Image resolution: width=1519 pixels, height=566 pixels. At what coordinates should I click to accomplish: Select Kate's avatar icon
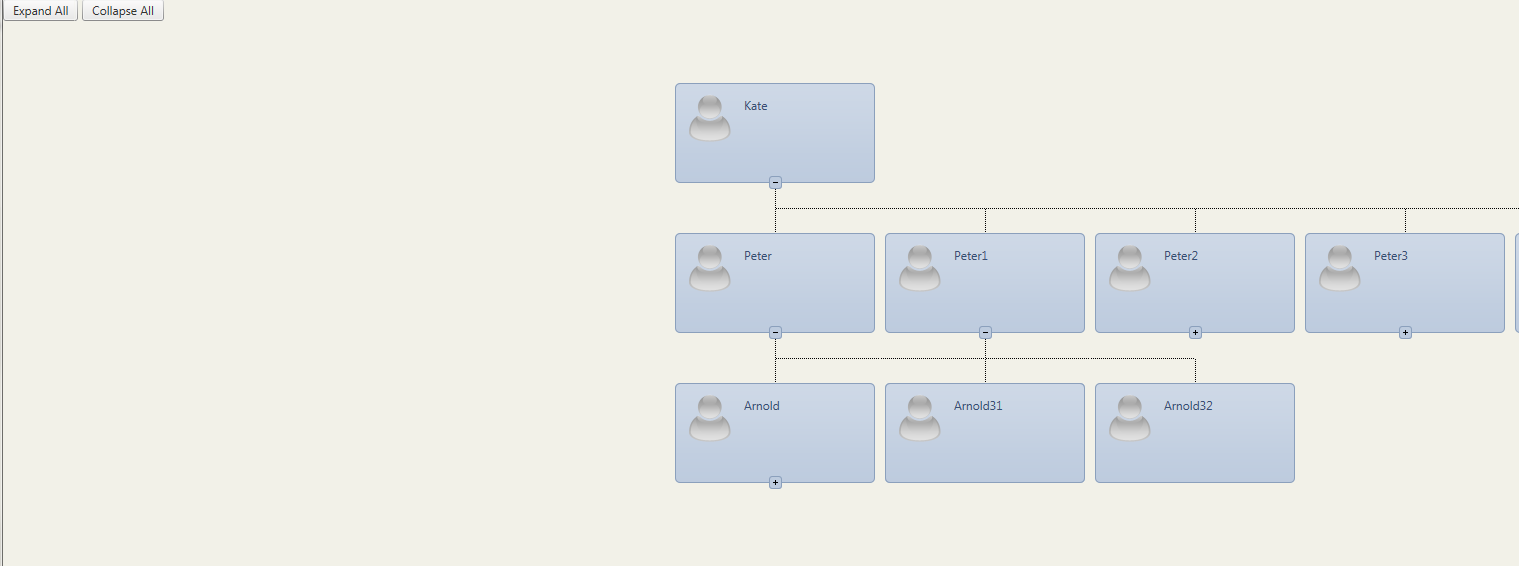[x=710, y=118]
